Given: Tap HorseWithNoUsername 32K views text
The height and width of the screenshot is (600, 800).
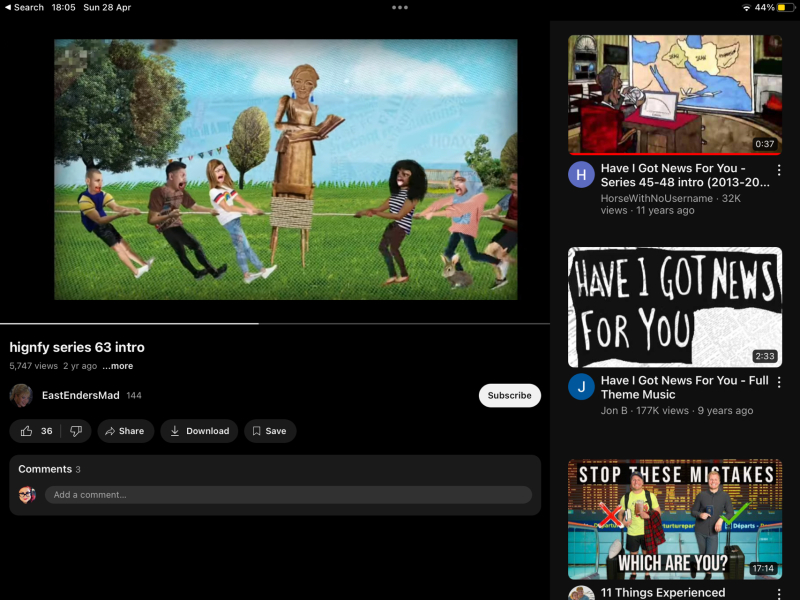Looking at the screenshot, I should click(670, 204).
